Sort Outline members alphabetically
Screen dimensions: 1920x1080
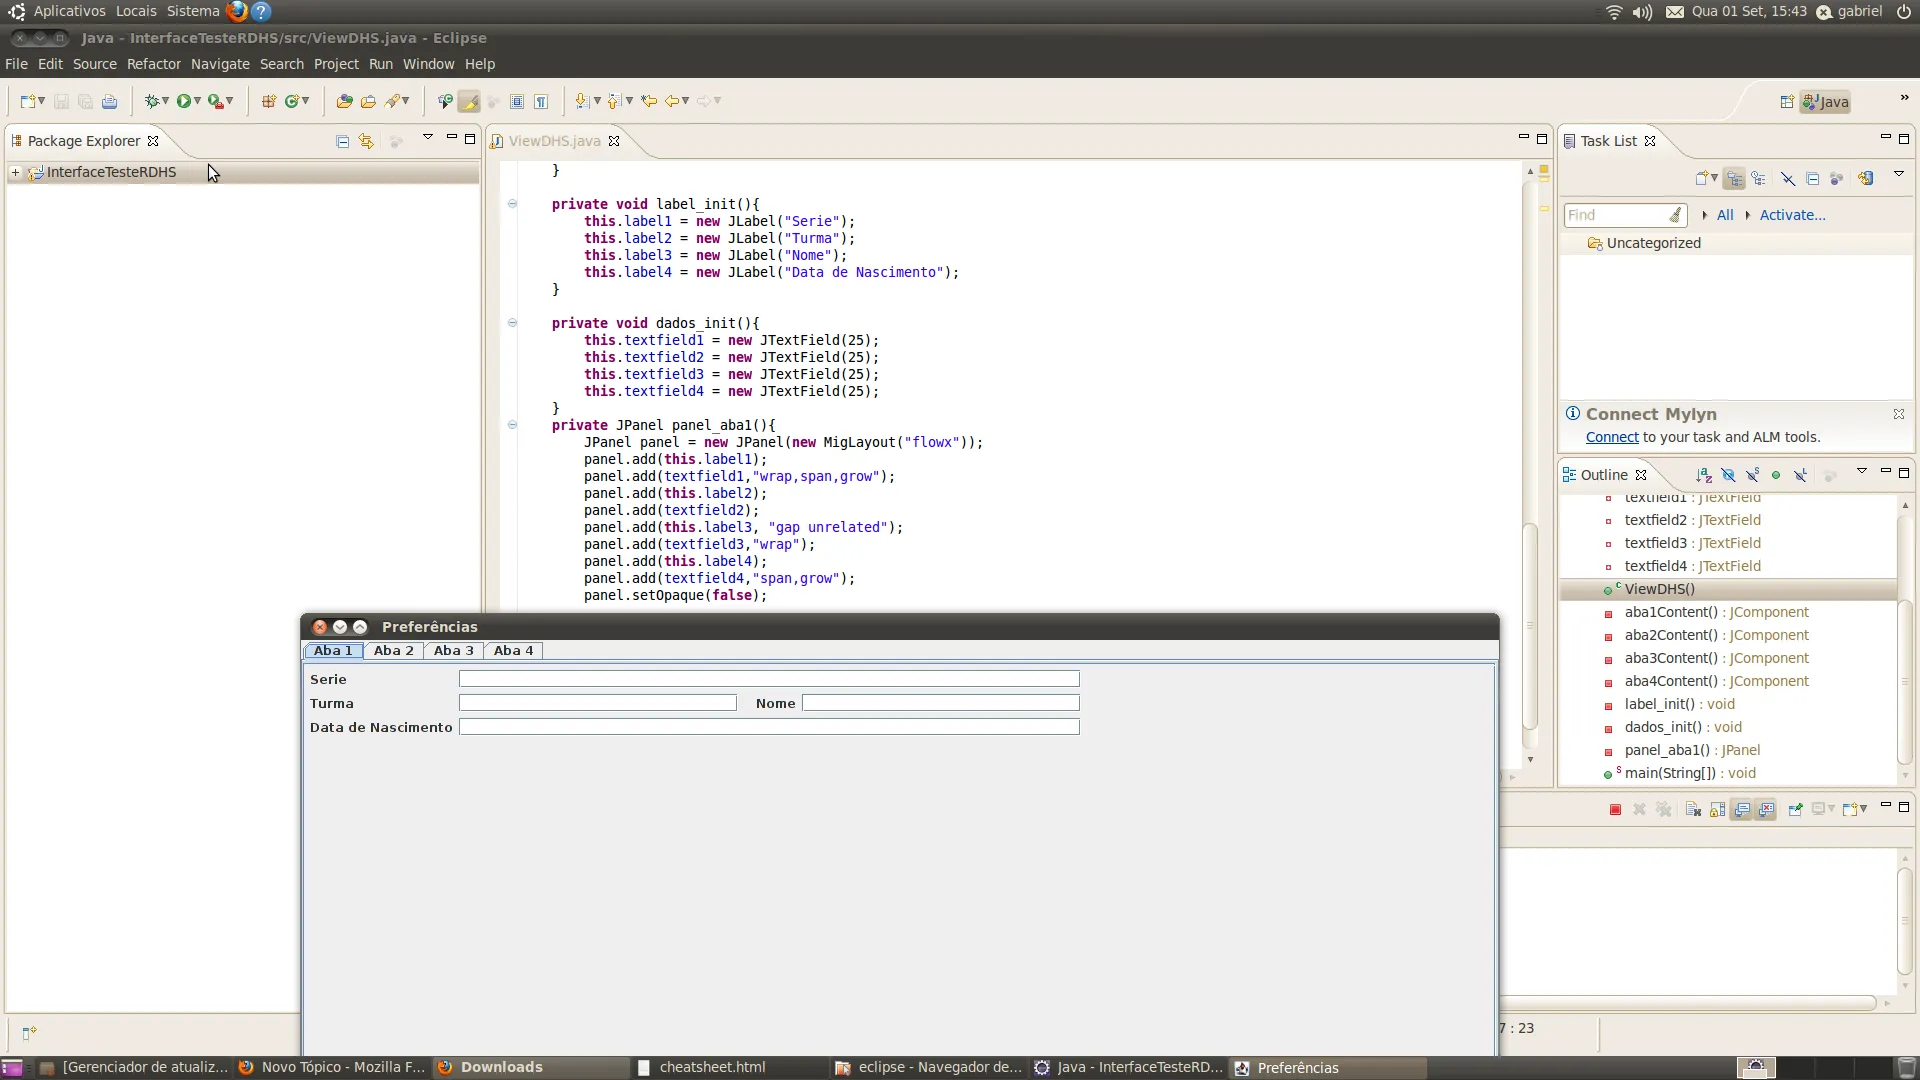1703,475
